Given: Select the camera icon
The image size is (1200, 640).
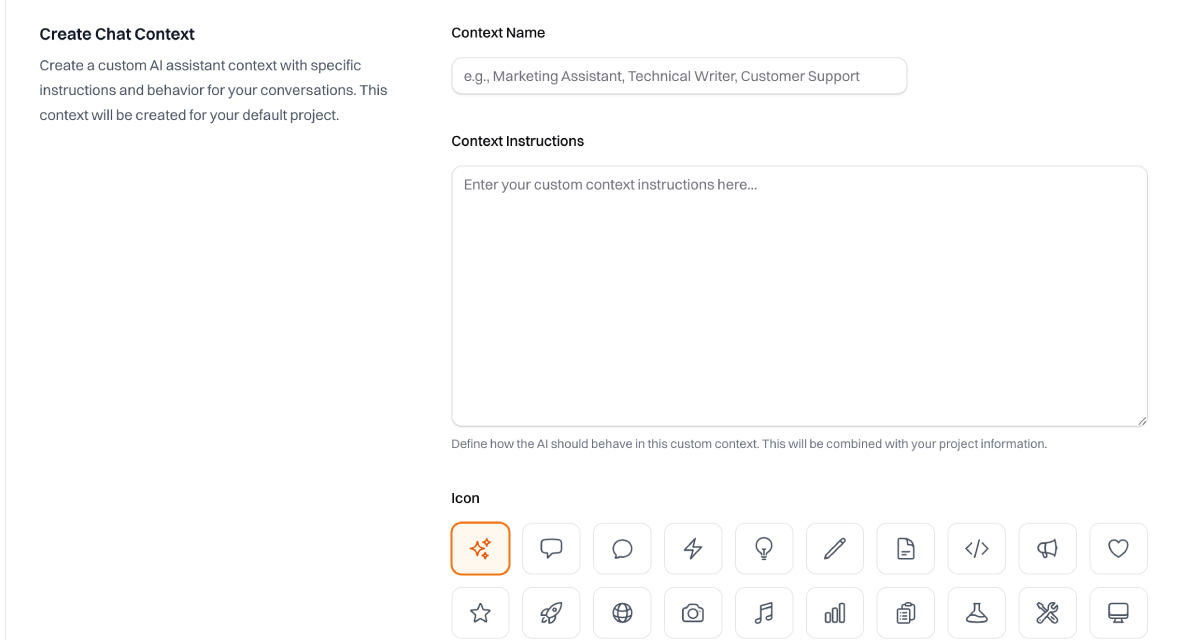Looking at the screenshot, I should (x=693, y=613).
